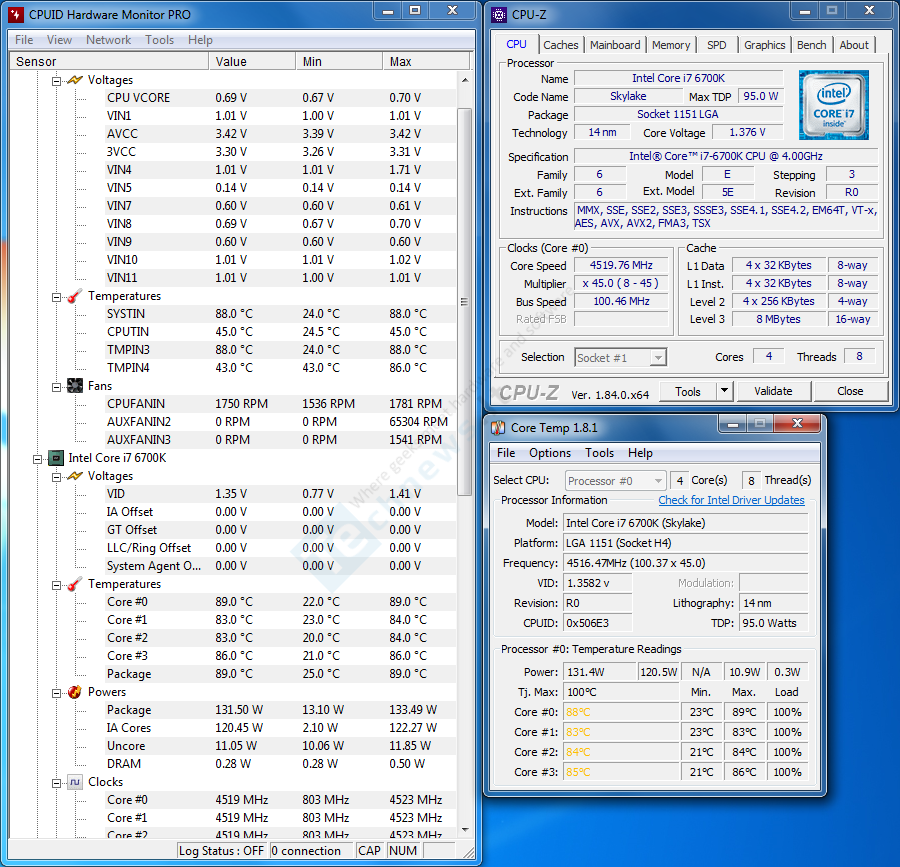
Task: Click the Tj. Max 100°C field in Core Temp
Action: click(x=621, y=692)
